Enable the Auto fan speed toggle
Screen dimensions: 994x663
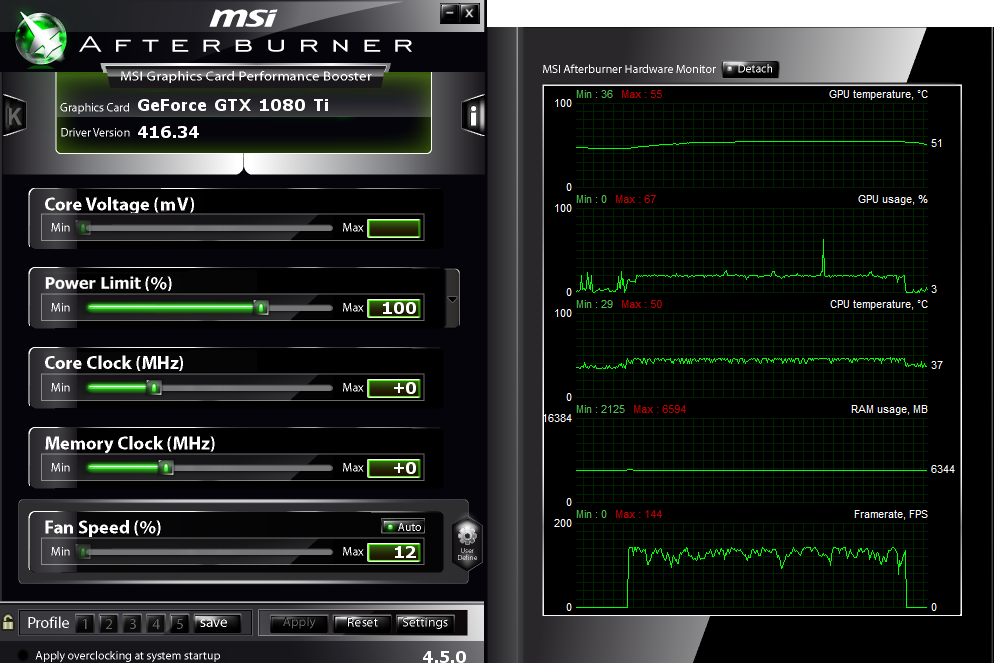click(x=403, y=527)
